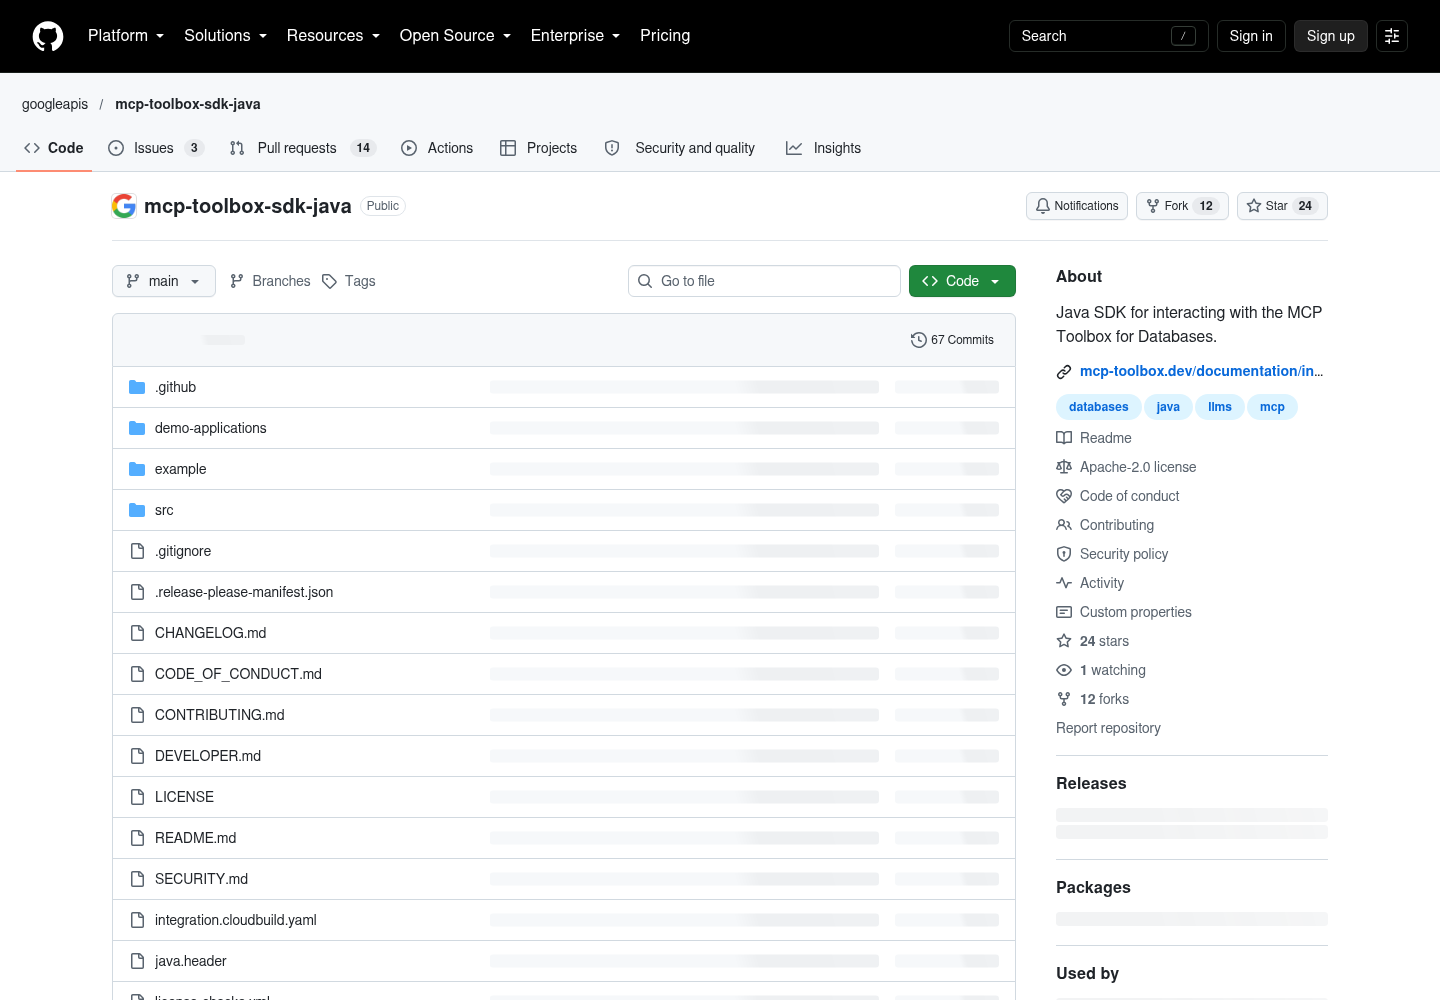Image resolution: width=1440 pixels, height=1000 pixels.
Task: Open DEVELOPER.md file
Action: pyautogui.click(x=208, y=756)
